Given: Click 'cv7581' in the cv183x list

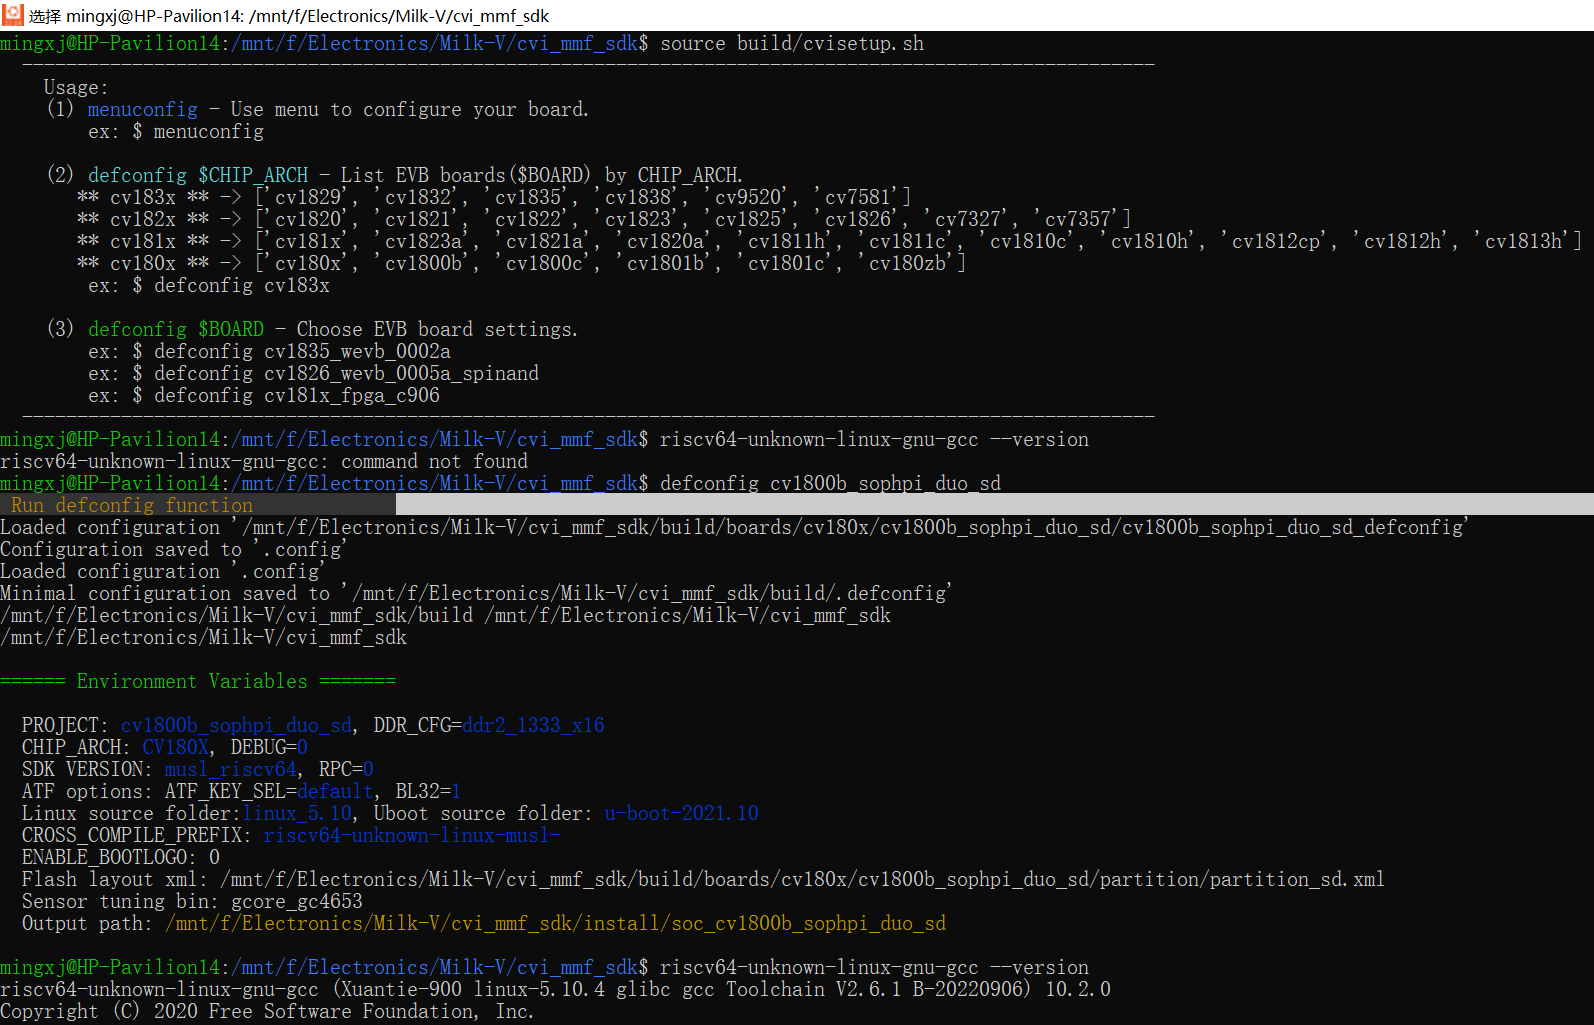Looking at the screenshot, I should click(x=859, y=198).
